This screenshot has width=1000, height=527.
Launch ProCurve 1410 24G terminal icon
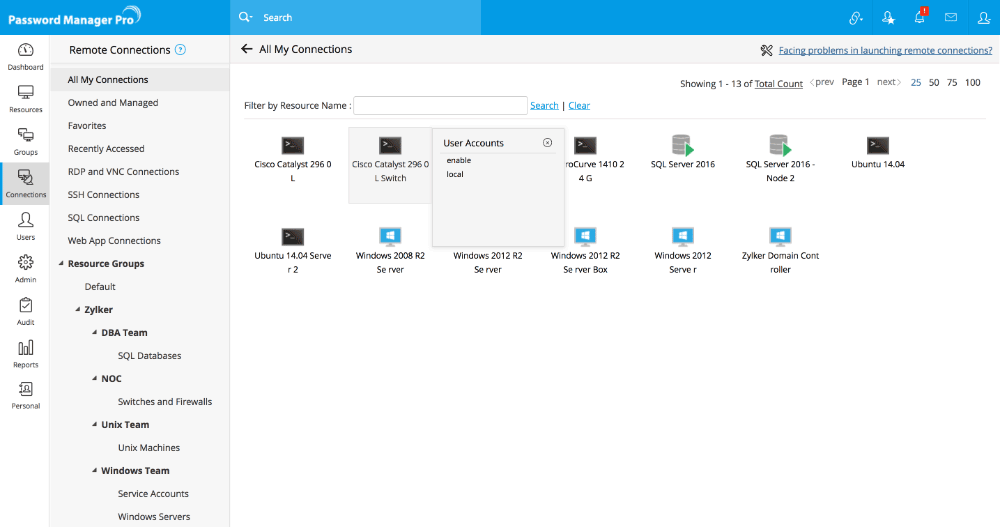click(x=585, y=145)
